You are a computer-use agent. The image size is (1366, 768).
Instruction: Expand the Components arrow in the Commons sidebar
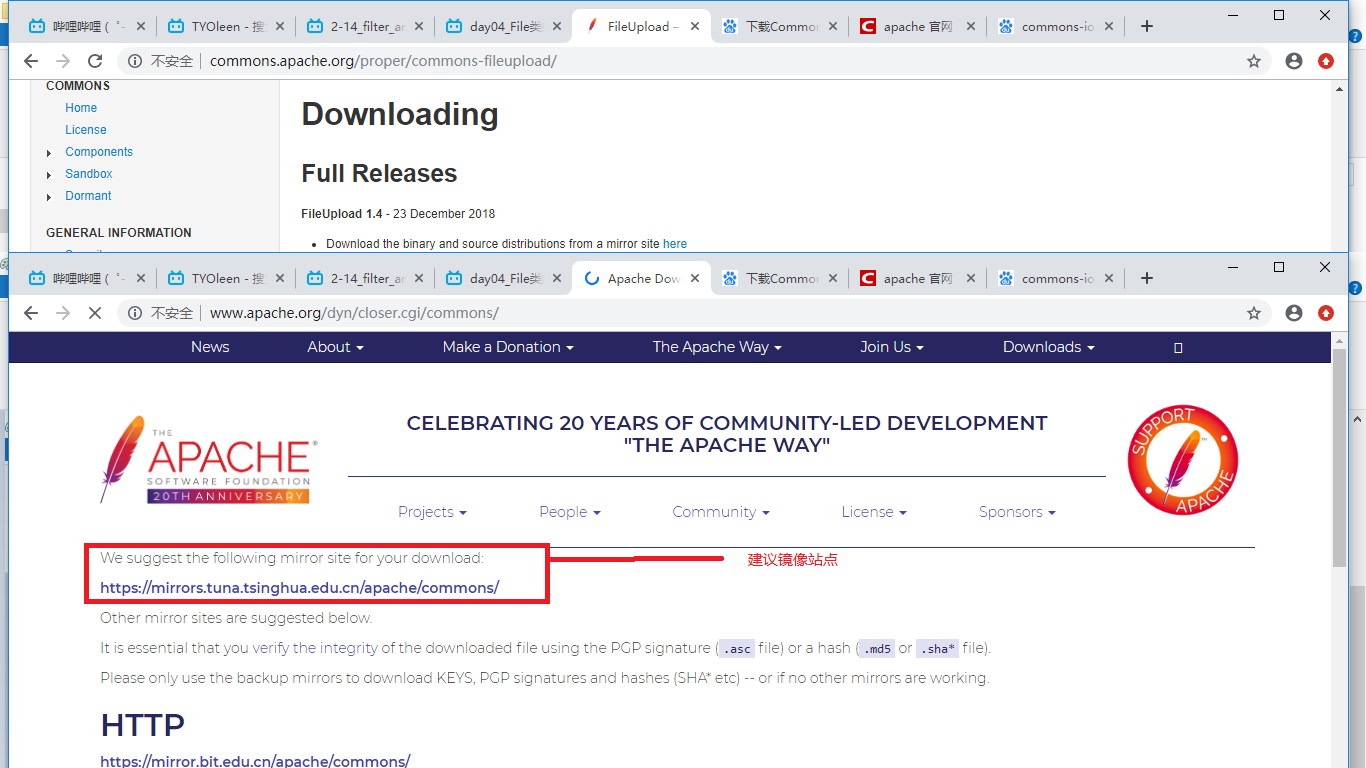pos(49,153)
